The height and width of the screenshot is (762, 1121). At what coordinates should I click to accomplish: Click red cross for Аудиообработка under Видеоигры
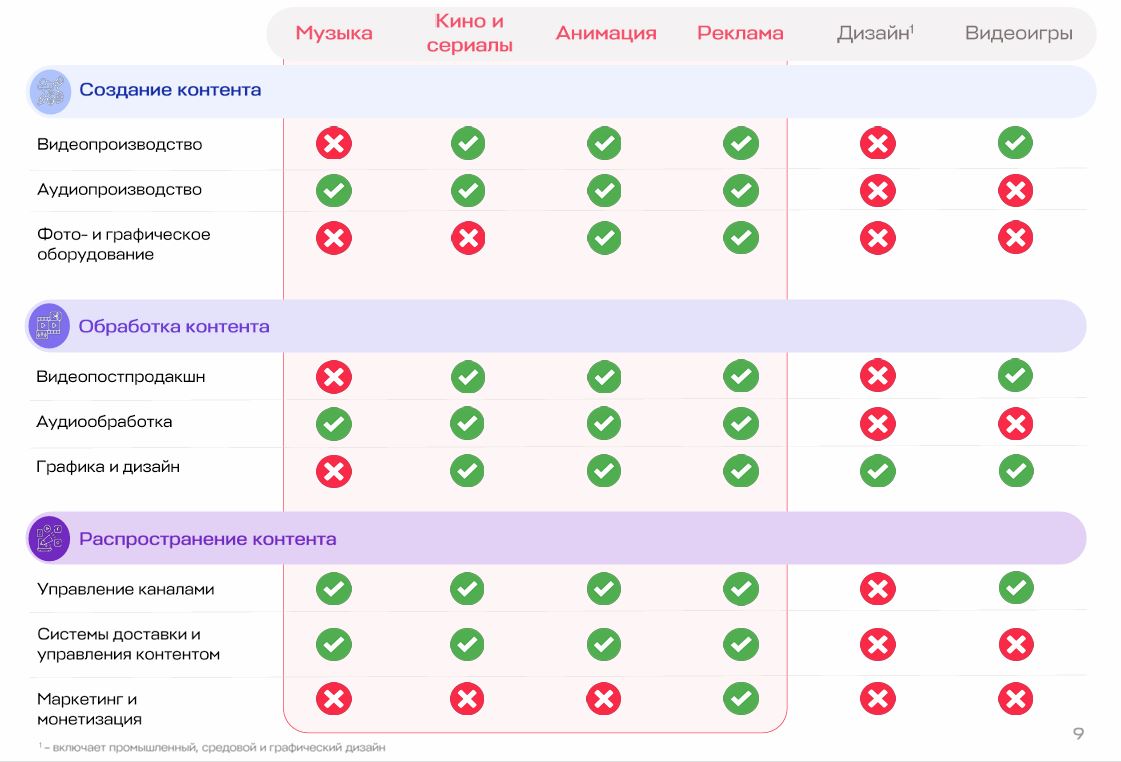tap(1015, 424)
